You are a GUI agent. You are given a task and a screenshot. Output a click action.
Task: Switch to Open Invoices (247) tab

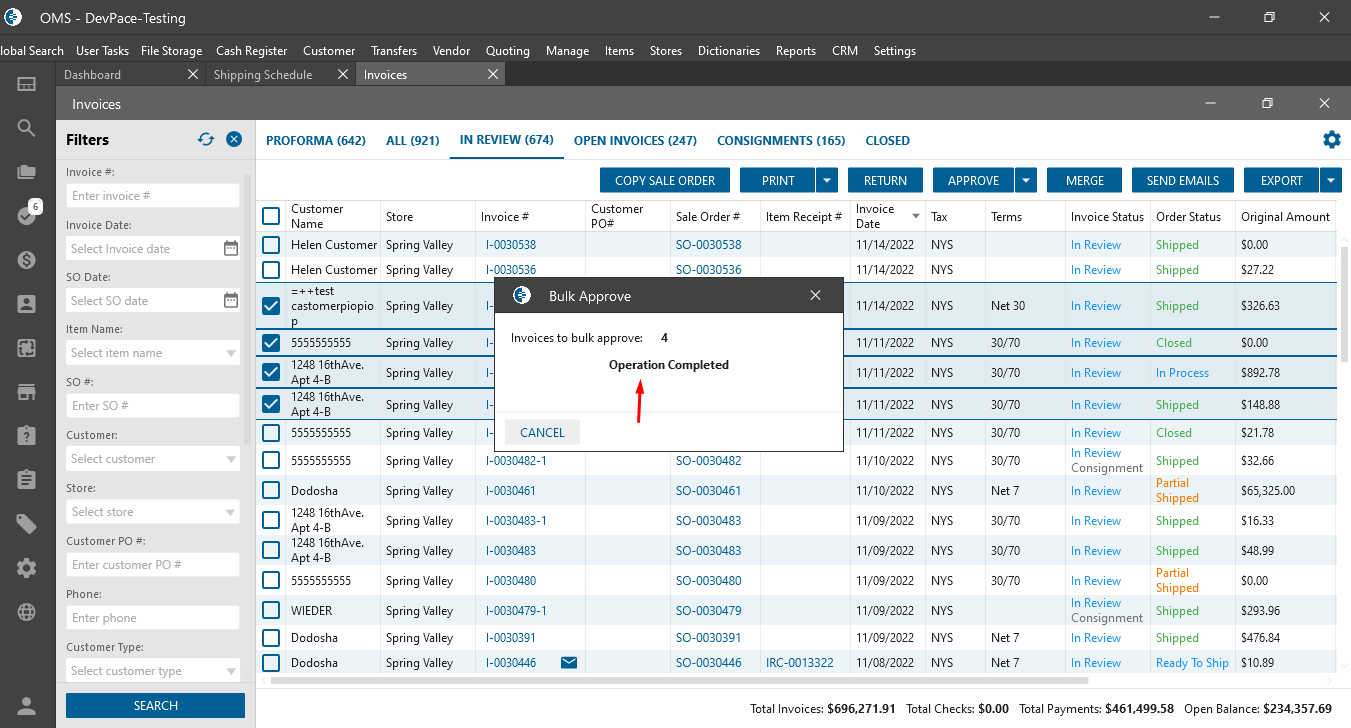tap(635, 141)
